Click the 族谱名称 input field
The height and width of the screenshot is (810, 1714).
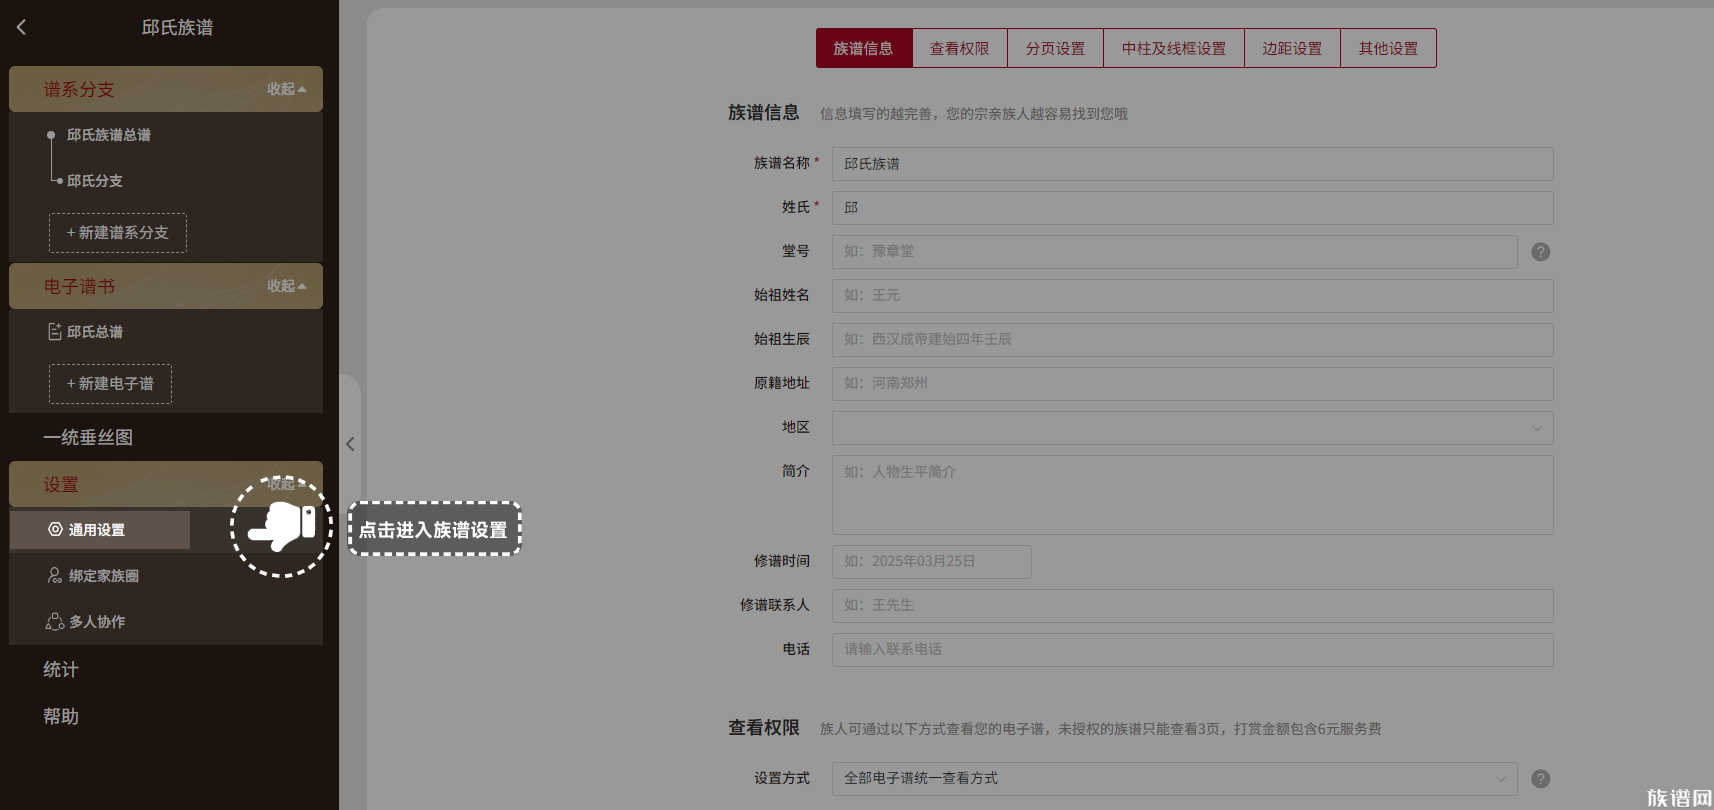coord(1193,164)
